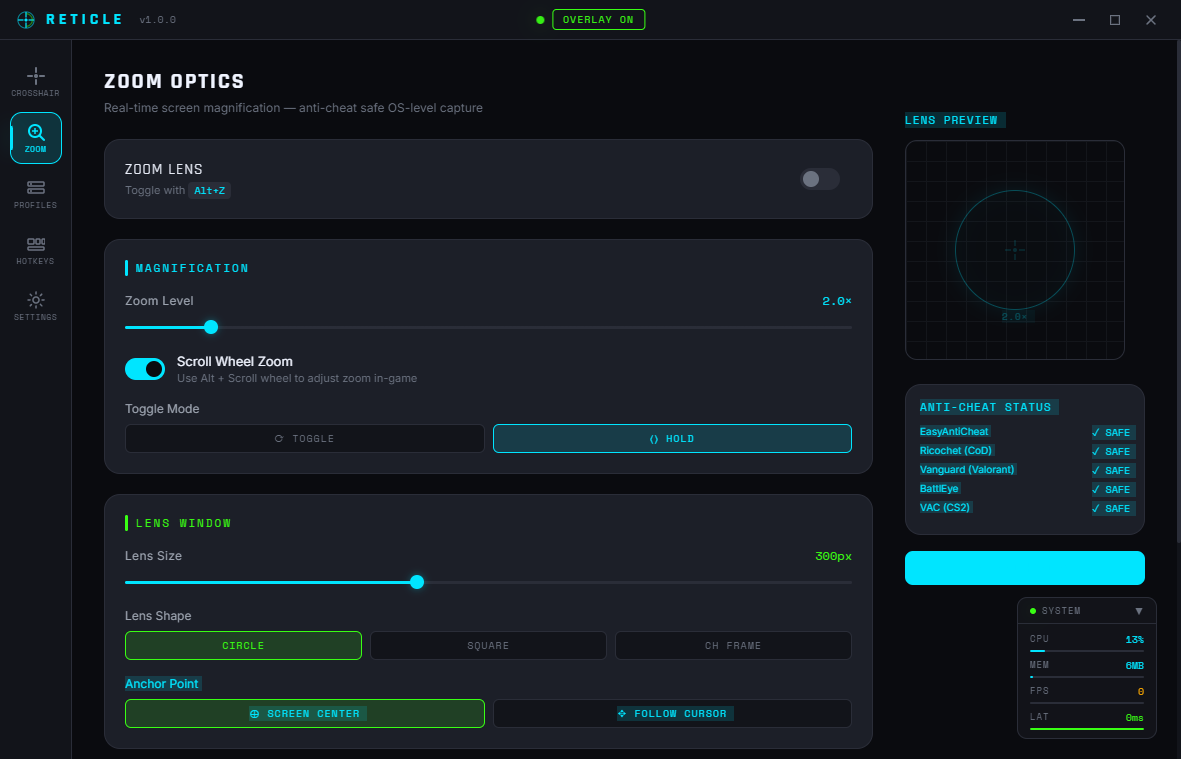
Task: Click the Vanguard (Valorant) label
Action: [967, 469]
